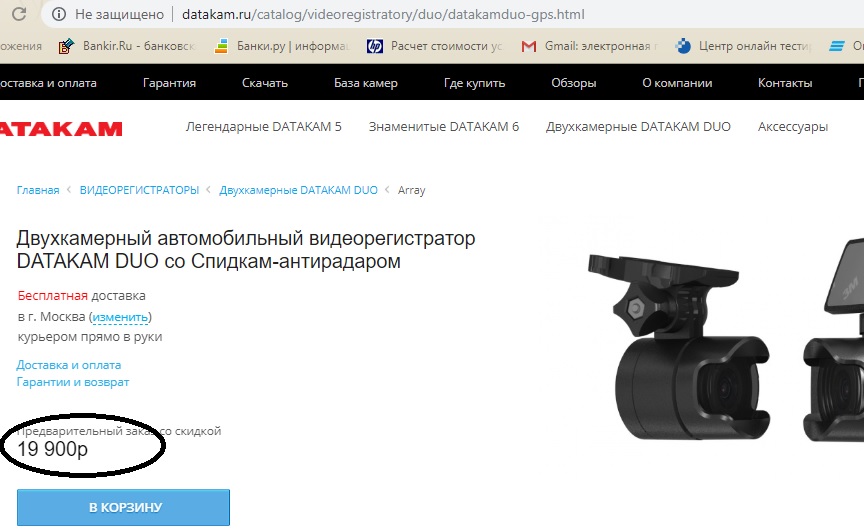Go to База камер in top menu
864x532 pixels.
click(x=365, y=83)
